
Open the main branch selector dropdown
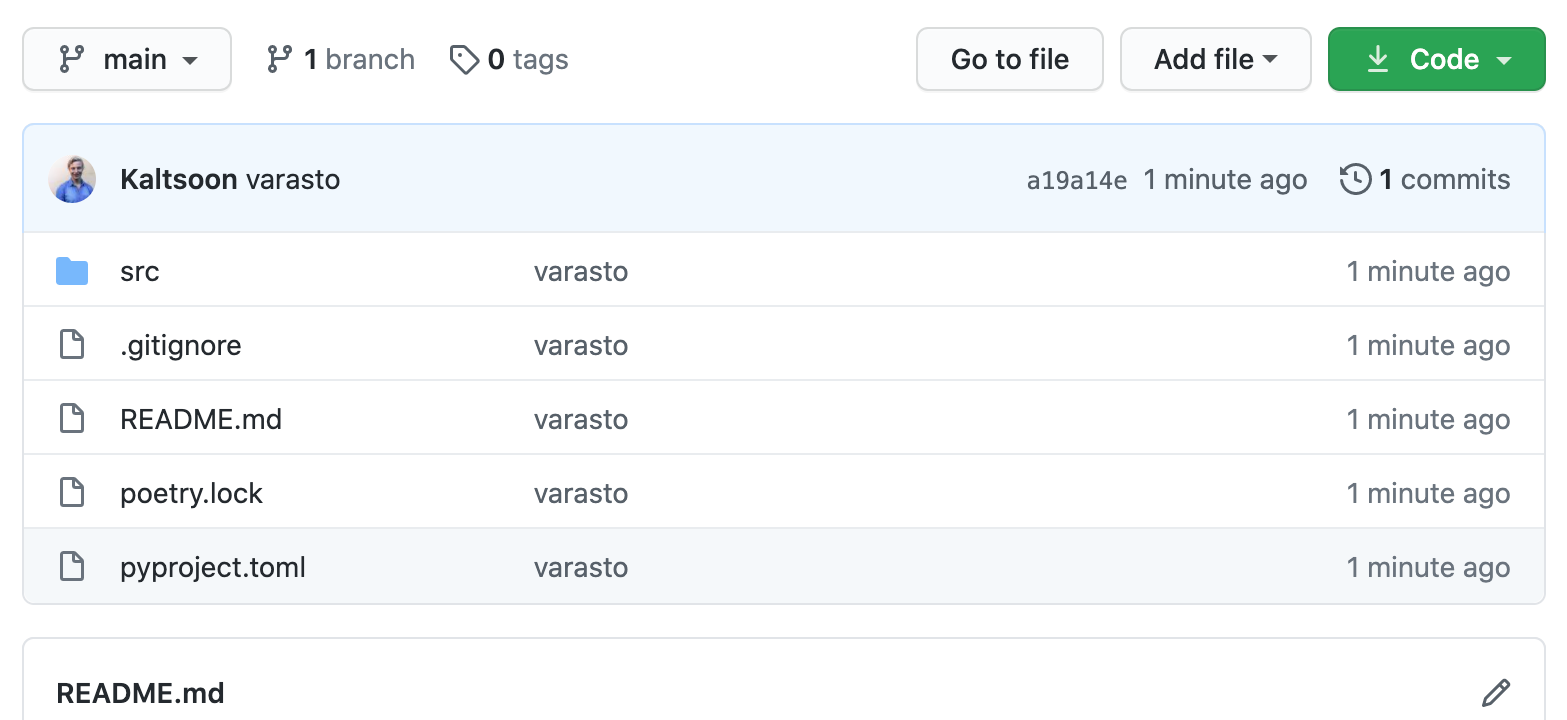coord(127,60)
